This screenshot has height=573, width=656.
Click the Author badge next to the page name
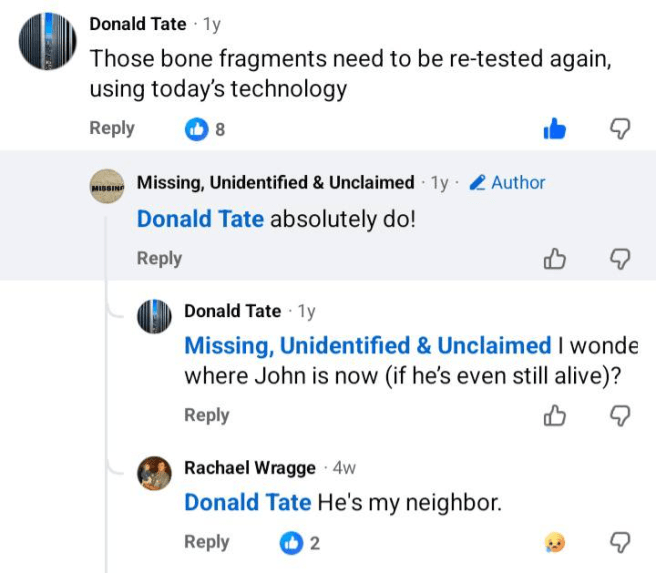508,183
